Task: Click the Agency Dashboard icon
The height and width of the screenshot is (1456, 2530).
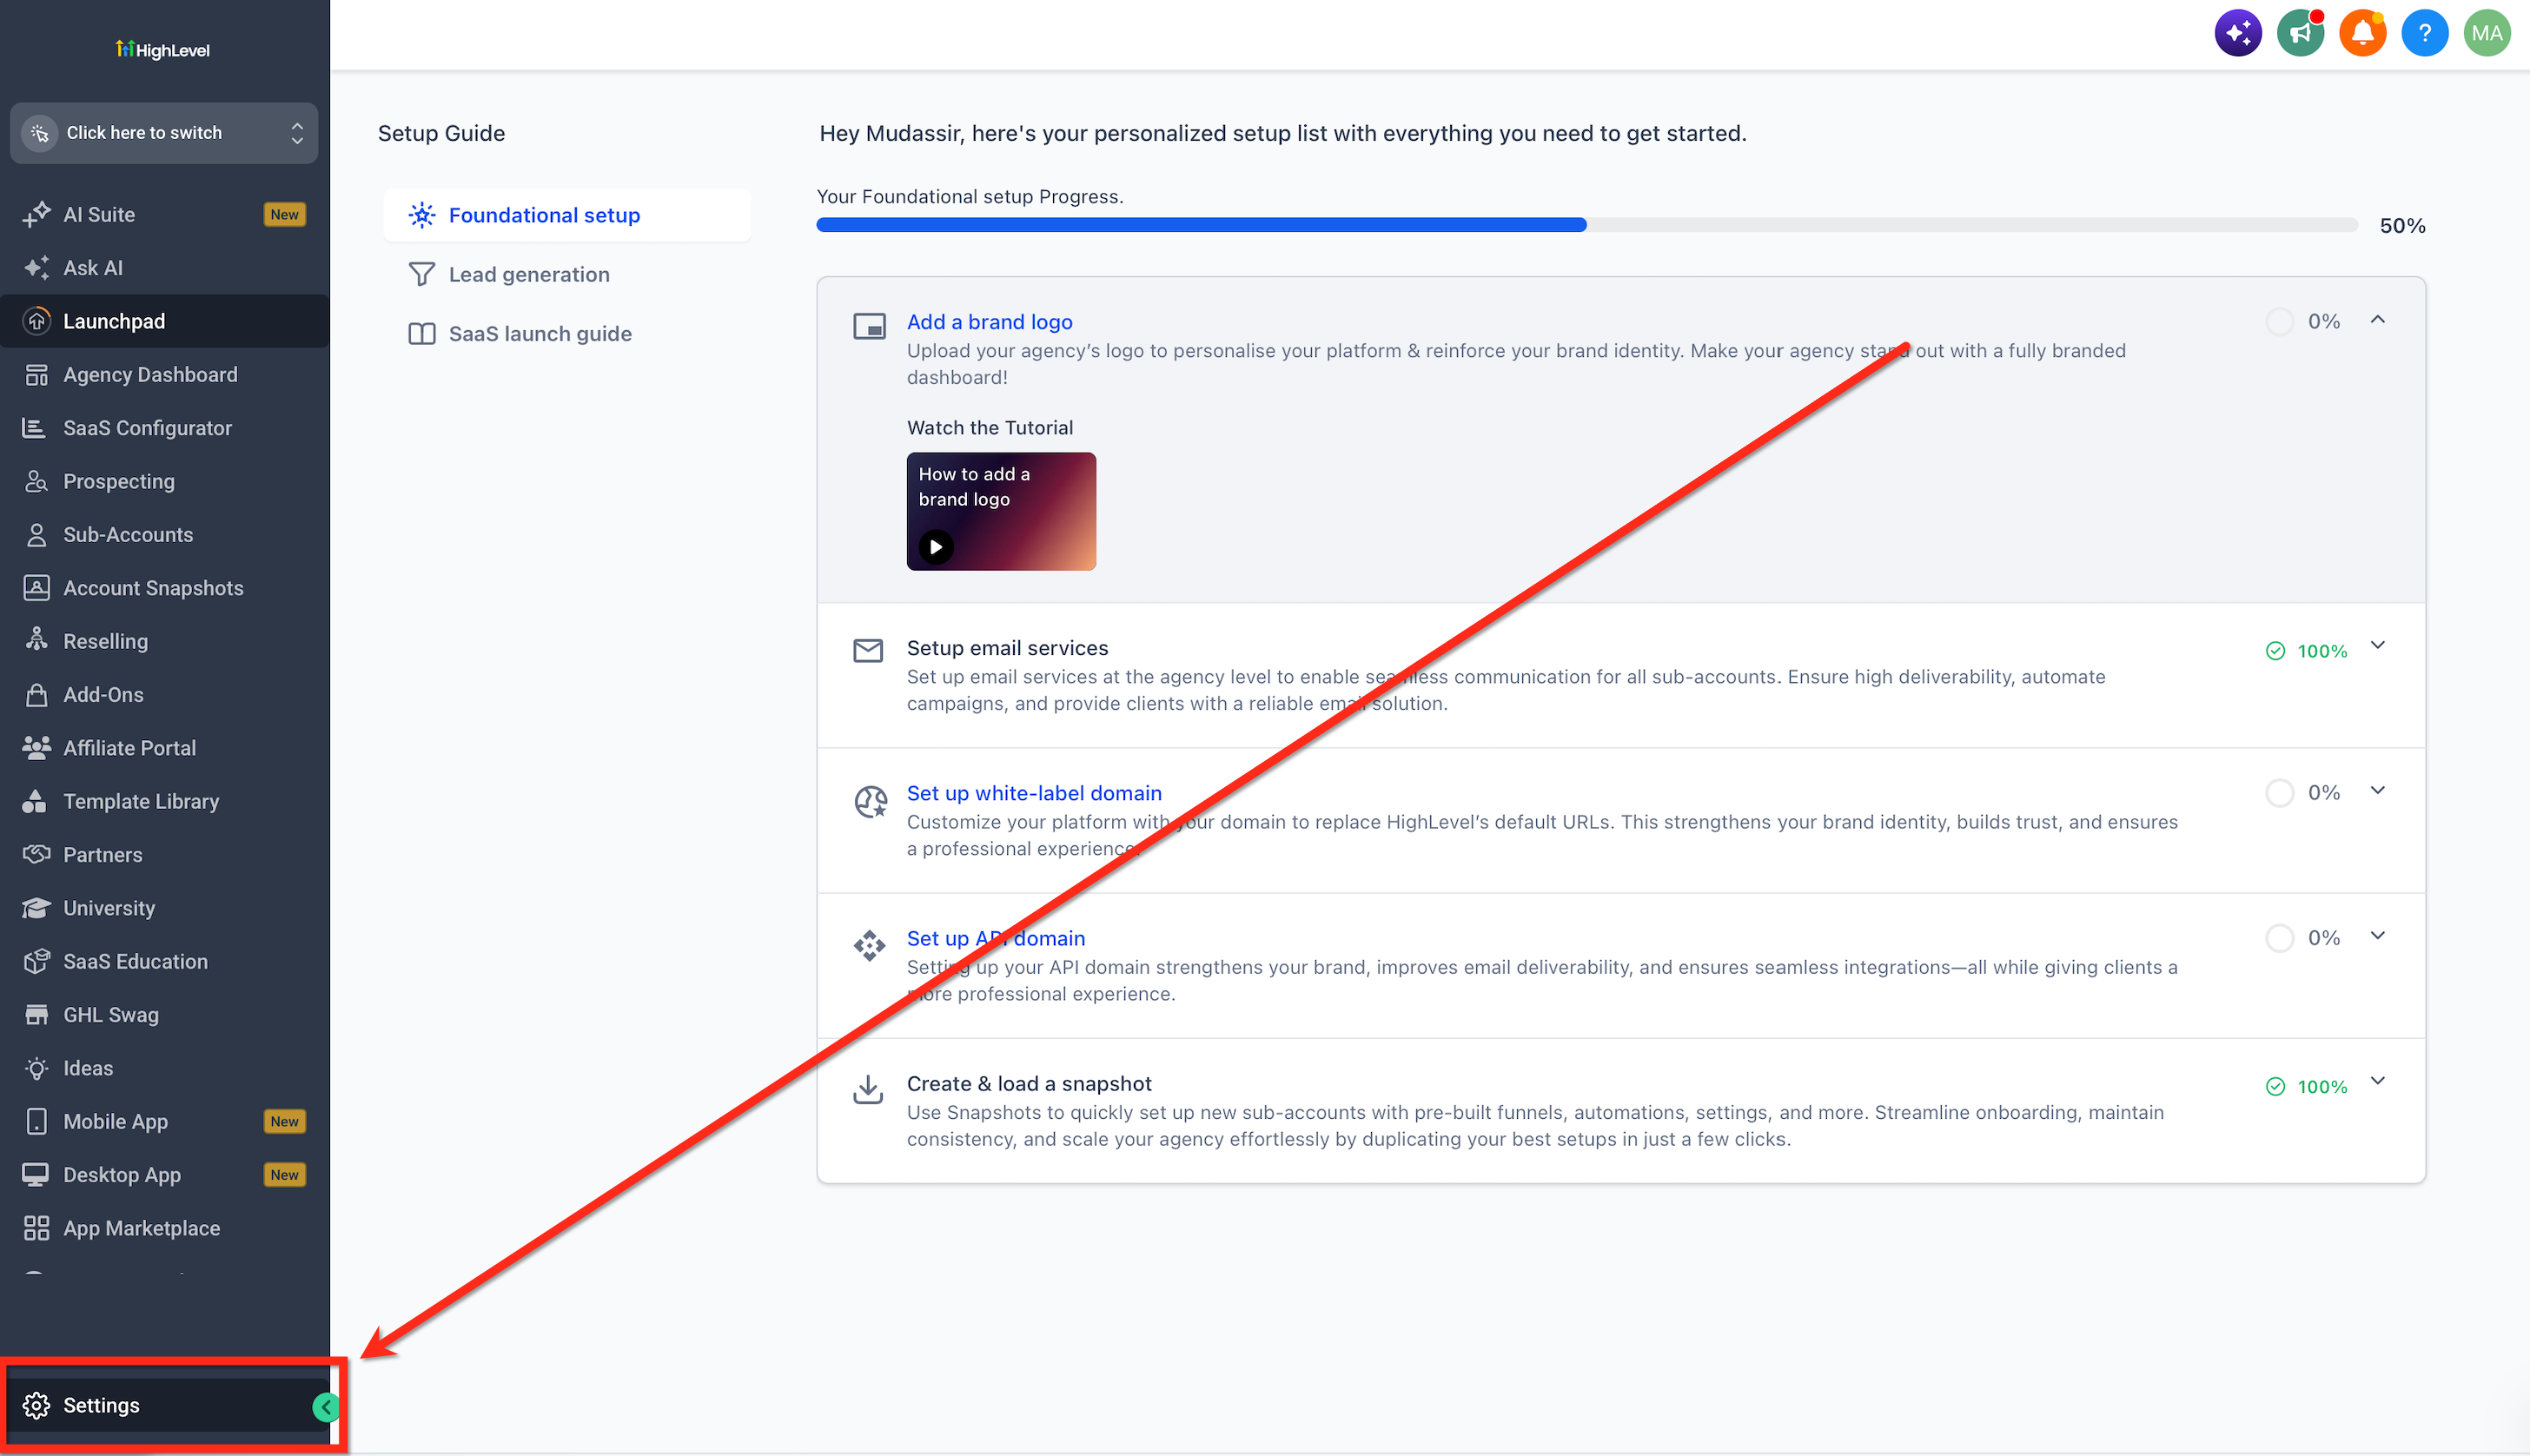Action: (36, 375)
